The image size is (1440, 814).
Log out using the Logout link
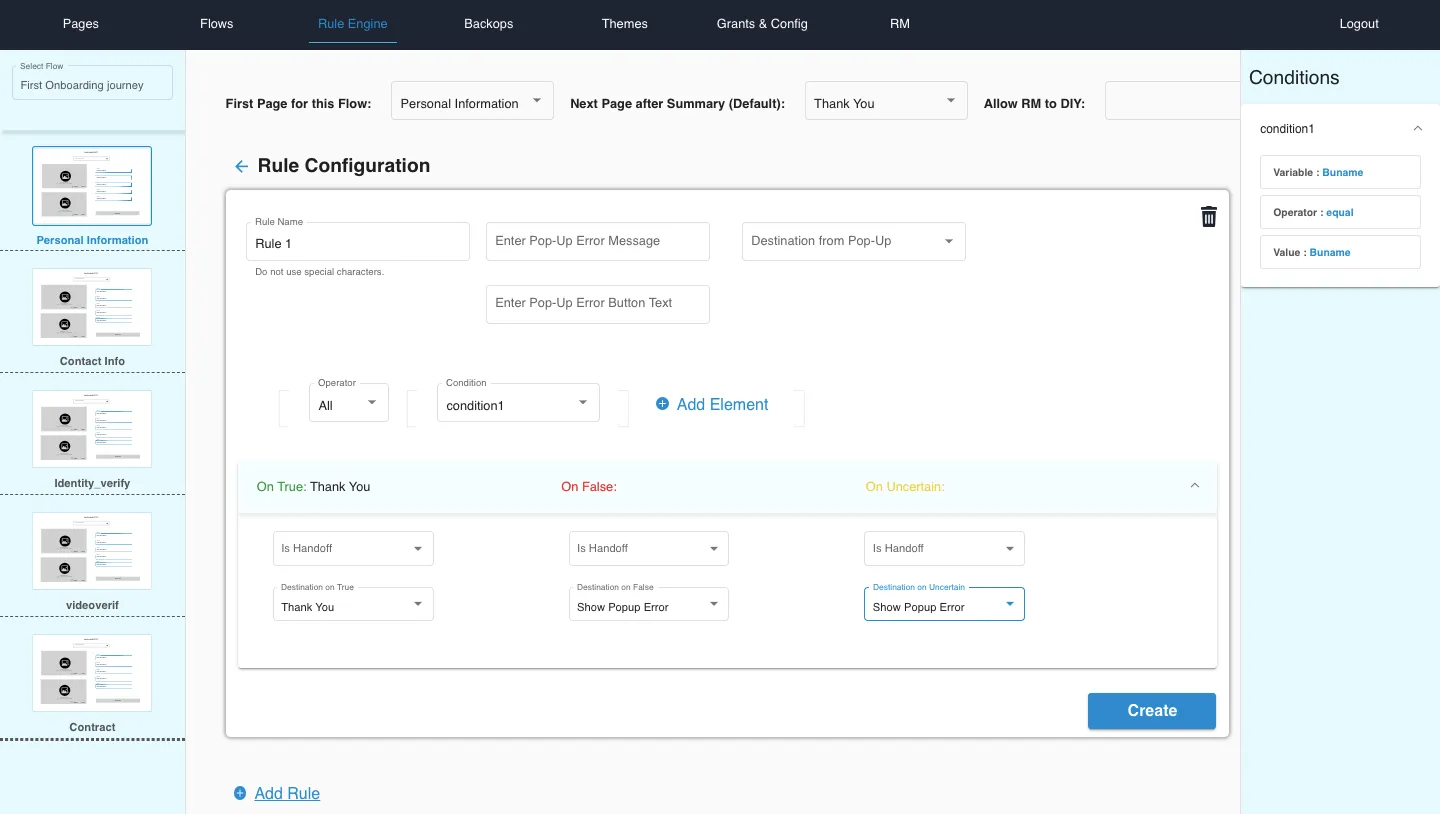[x=1359, y=24]
